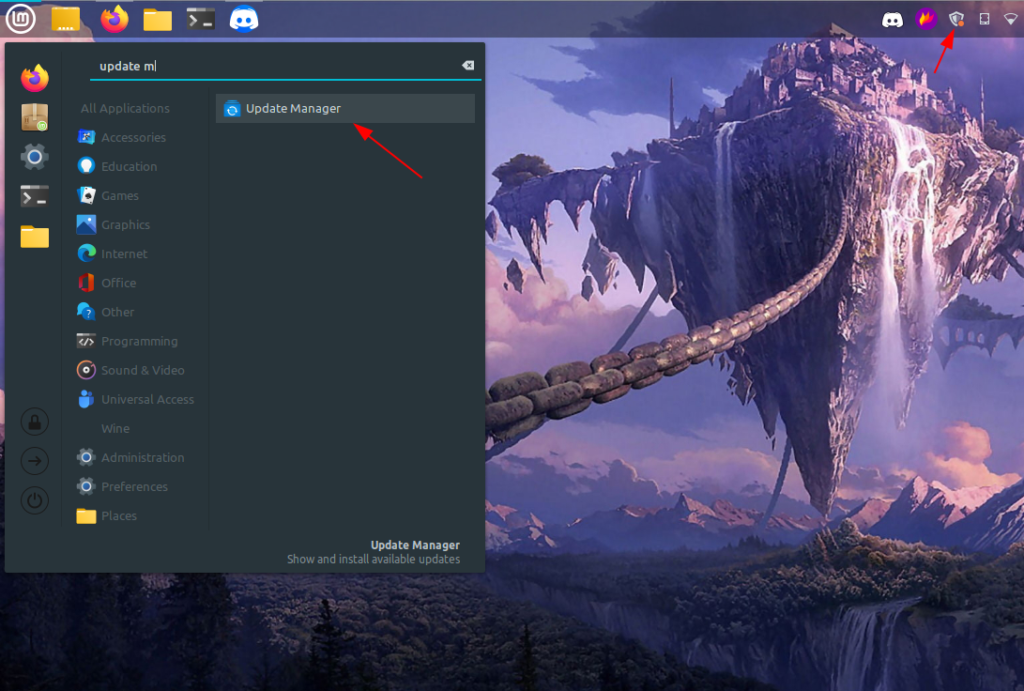This screenshot has width=1024, height=691.
Task: Open the Linux Mint menu button
Action: point(20,19)
